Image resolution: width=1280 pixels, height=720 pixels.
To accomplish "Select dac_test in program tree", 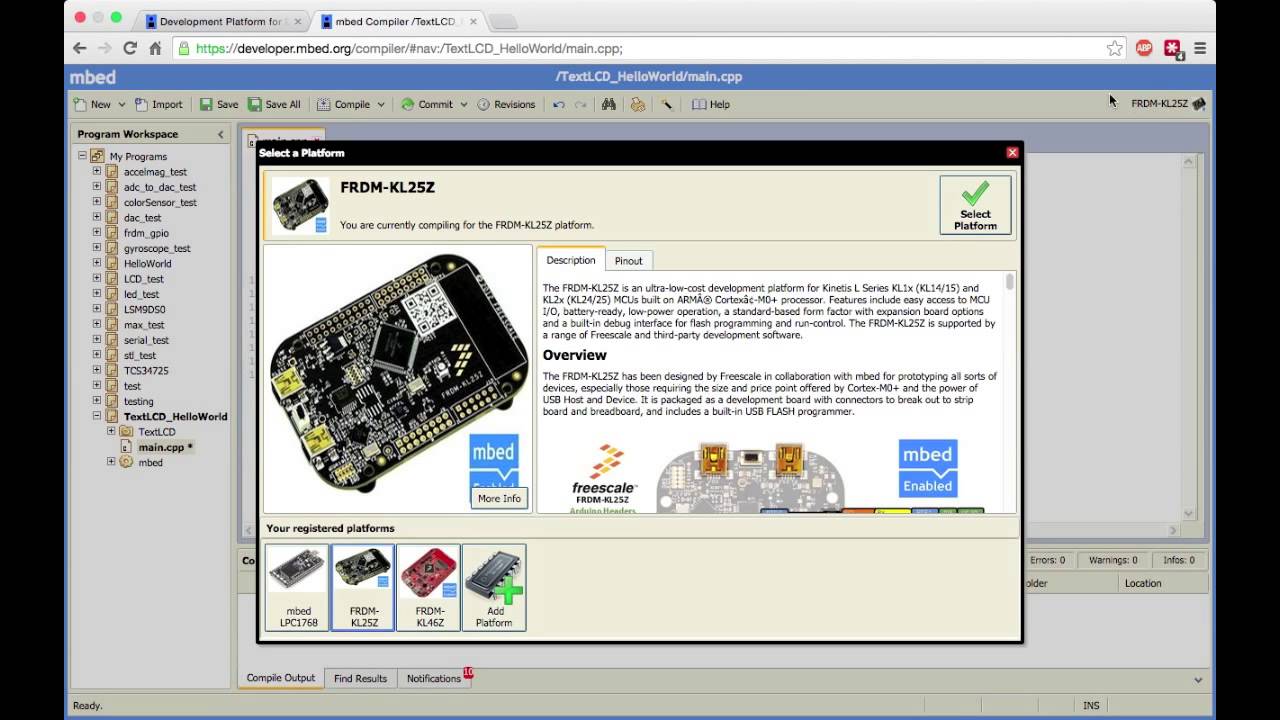I will [143, 217].
